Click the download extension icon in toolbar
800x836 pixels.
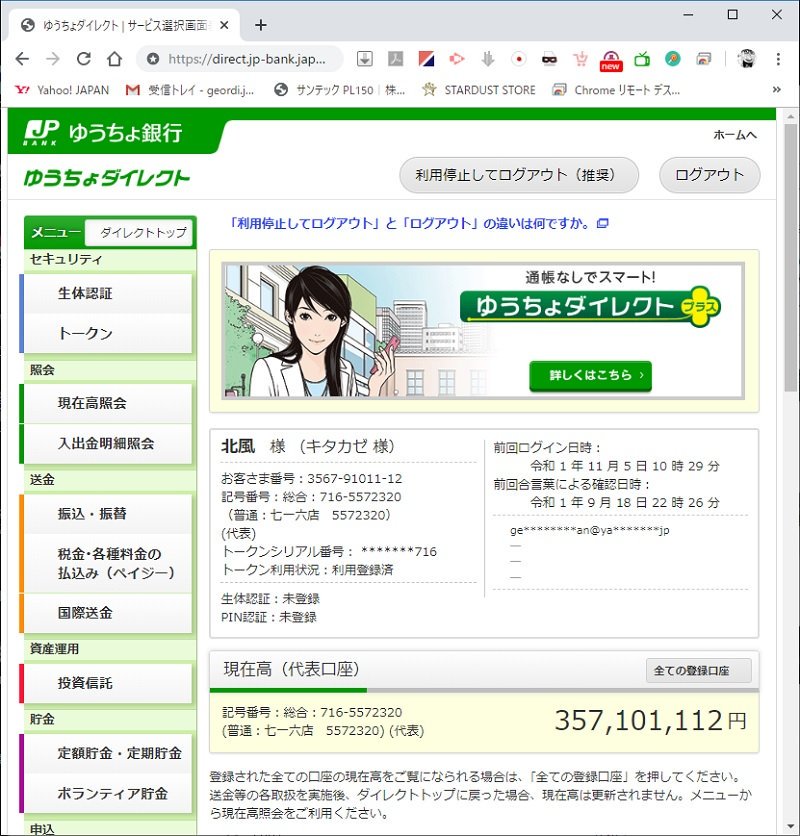click(365, 59)
